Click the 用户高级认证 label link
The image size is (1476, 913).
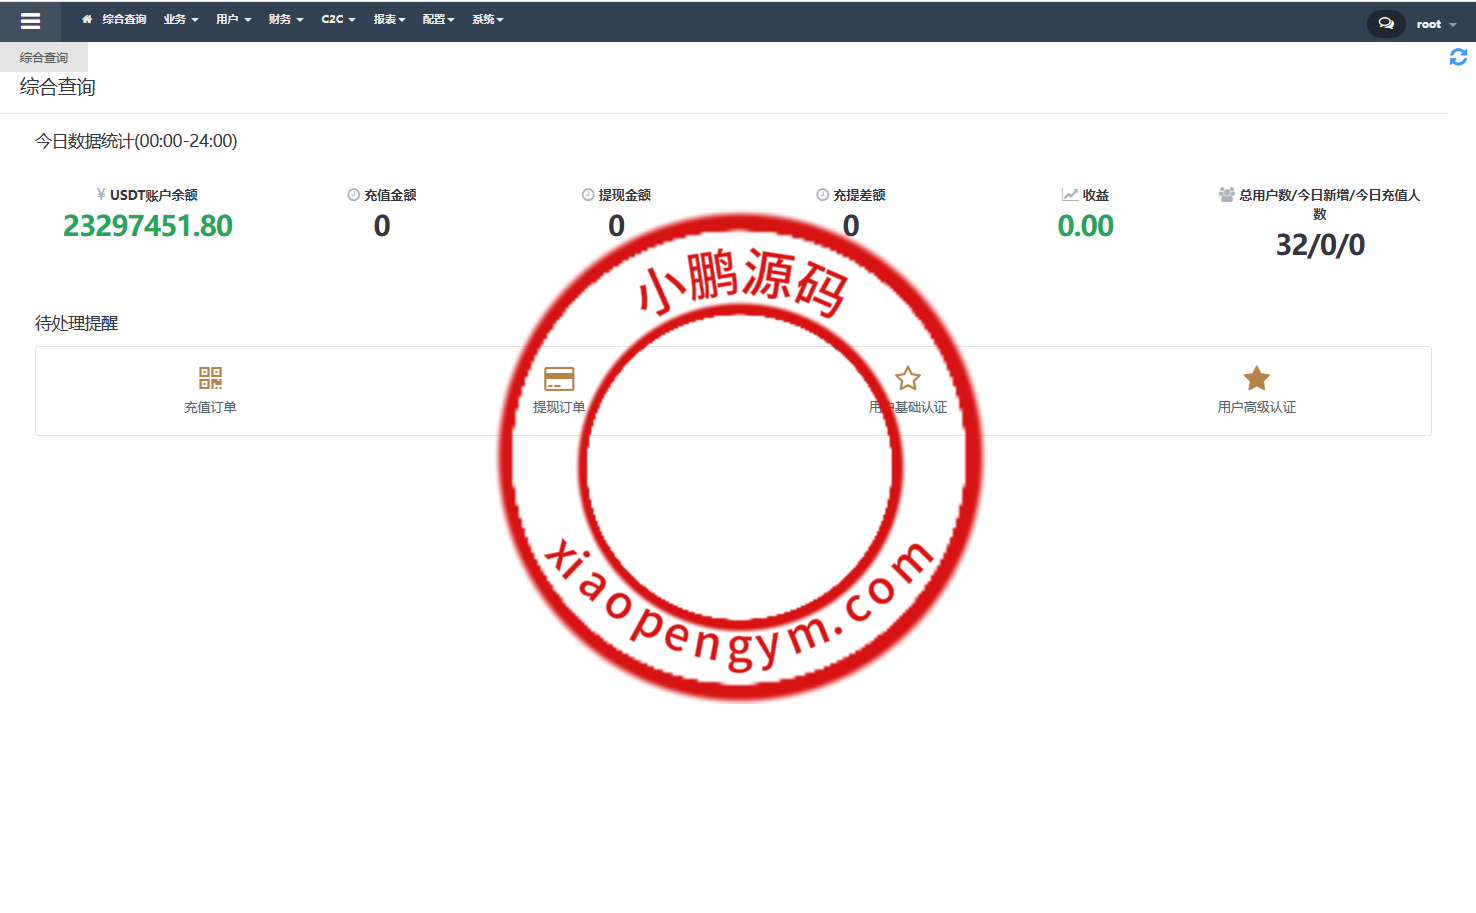click(1256, 407)
